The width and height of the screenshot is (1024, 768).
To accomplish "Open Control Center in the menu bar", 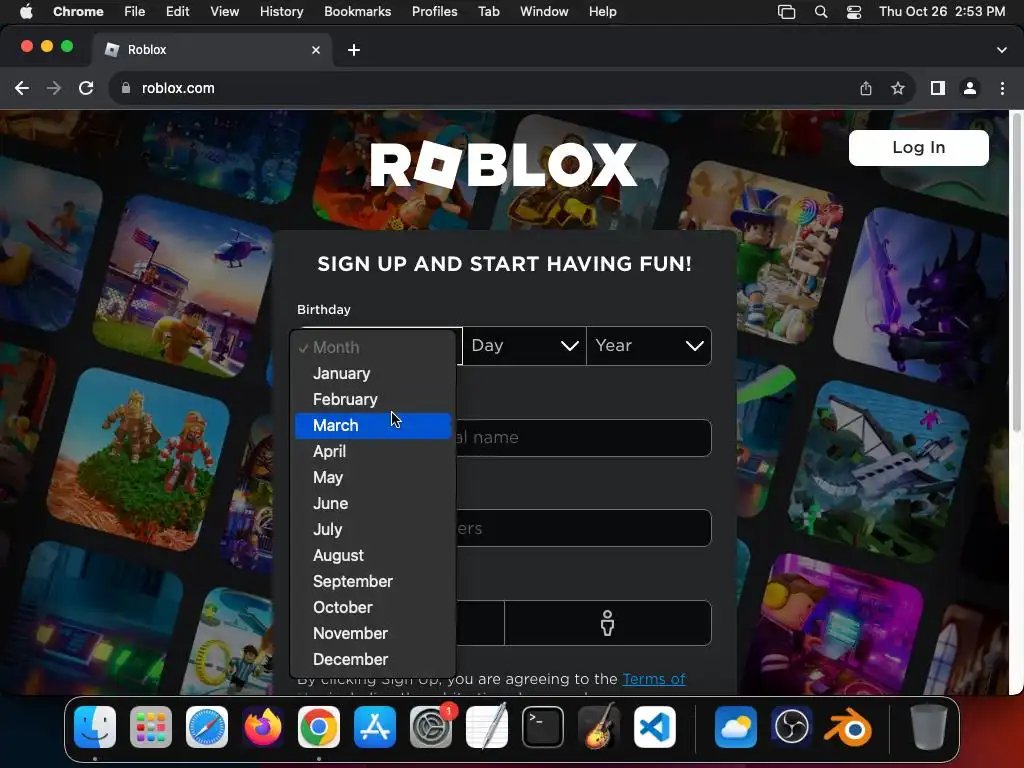I will coord(854,12).
